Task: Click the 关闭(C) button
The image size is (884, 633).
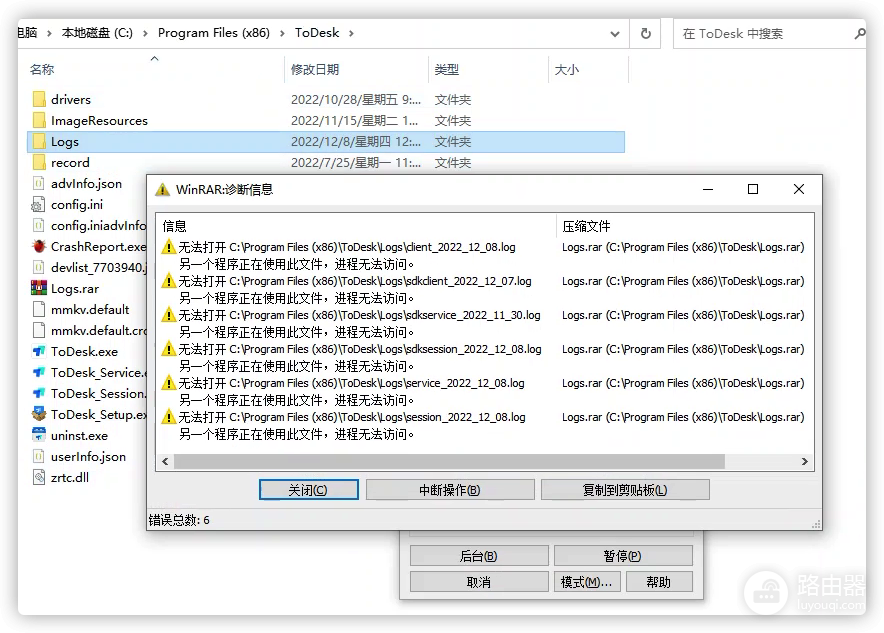Action: [x=308, y=490]
